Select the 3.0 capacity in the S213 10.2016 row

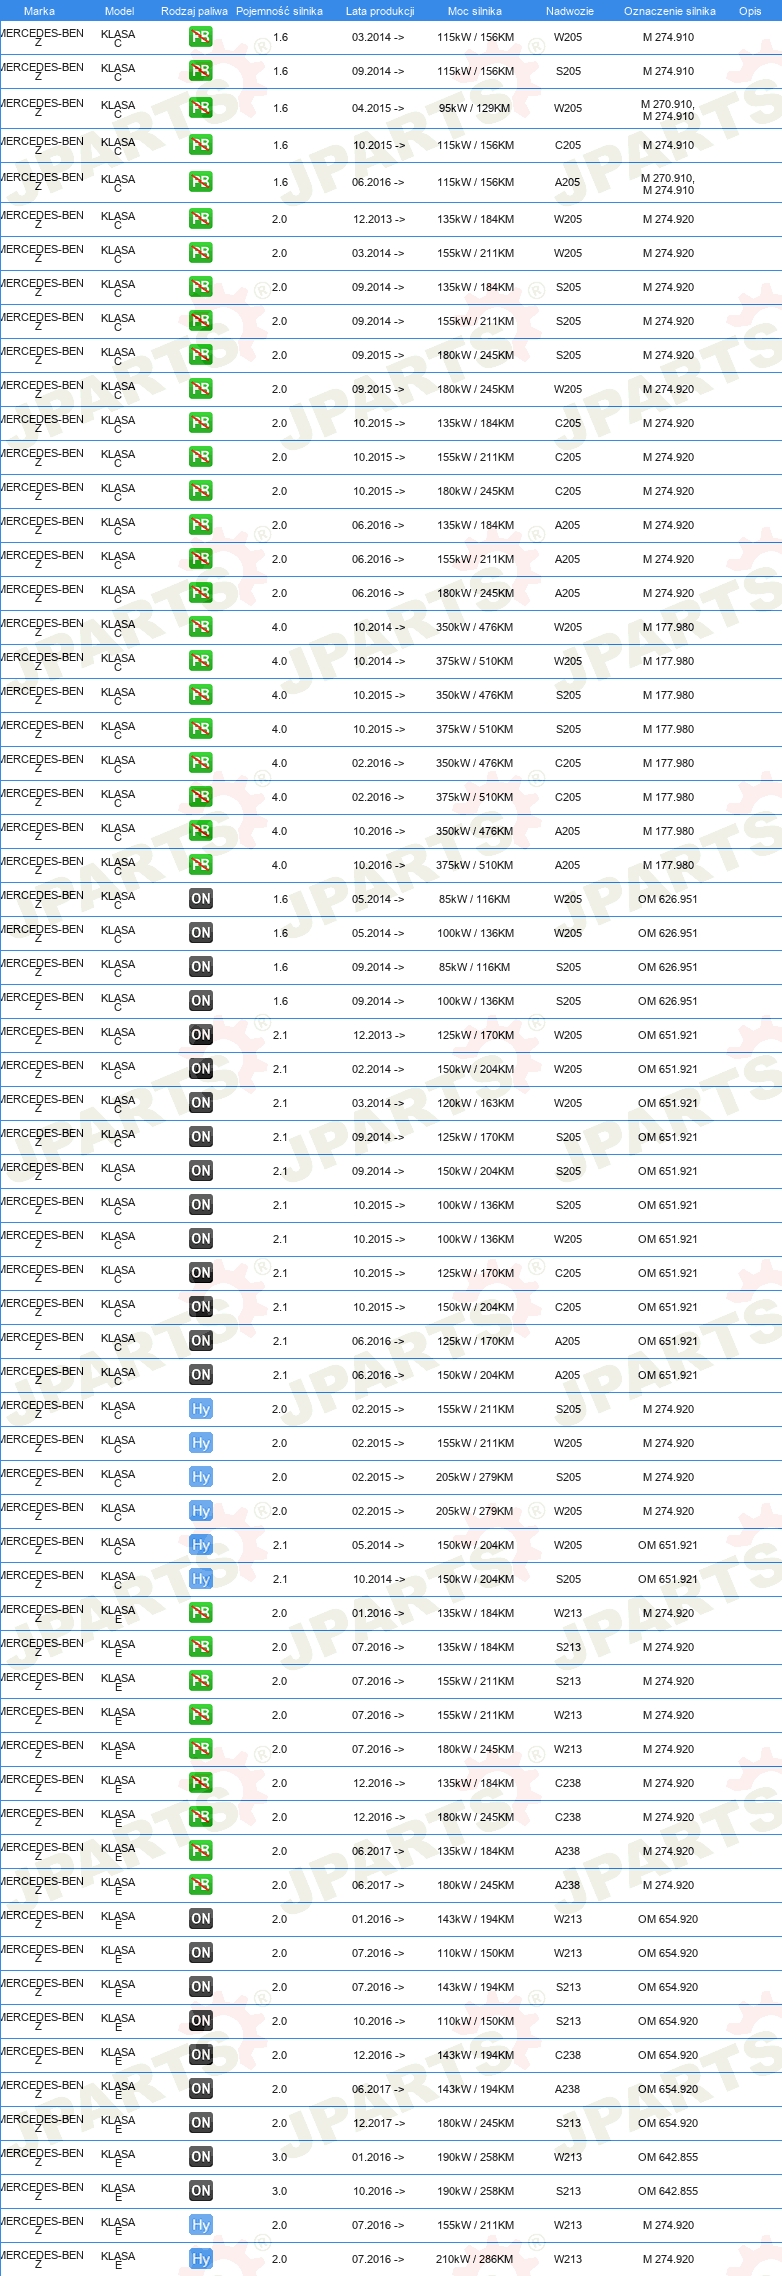click(x=279, y=2191)
